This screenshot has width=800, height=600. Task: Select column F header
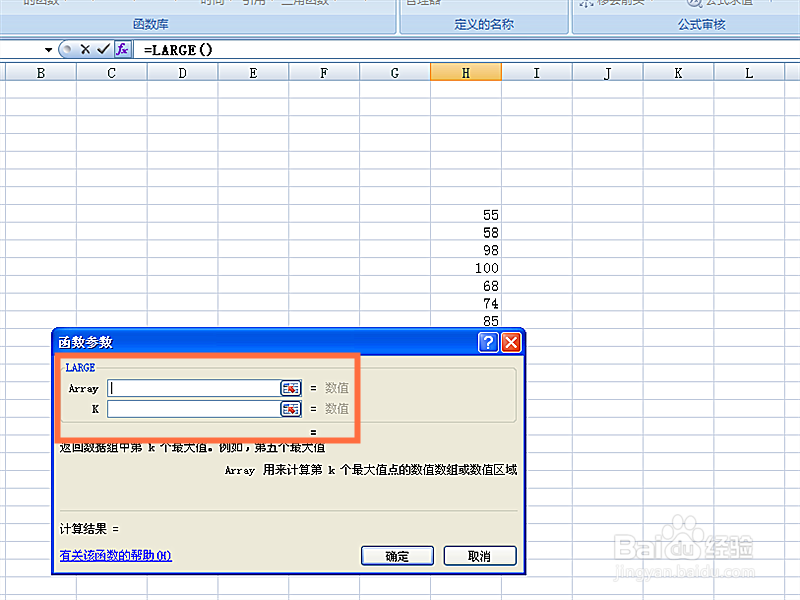[x=324, y=73]
